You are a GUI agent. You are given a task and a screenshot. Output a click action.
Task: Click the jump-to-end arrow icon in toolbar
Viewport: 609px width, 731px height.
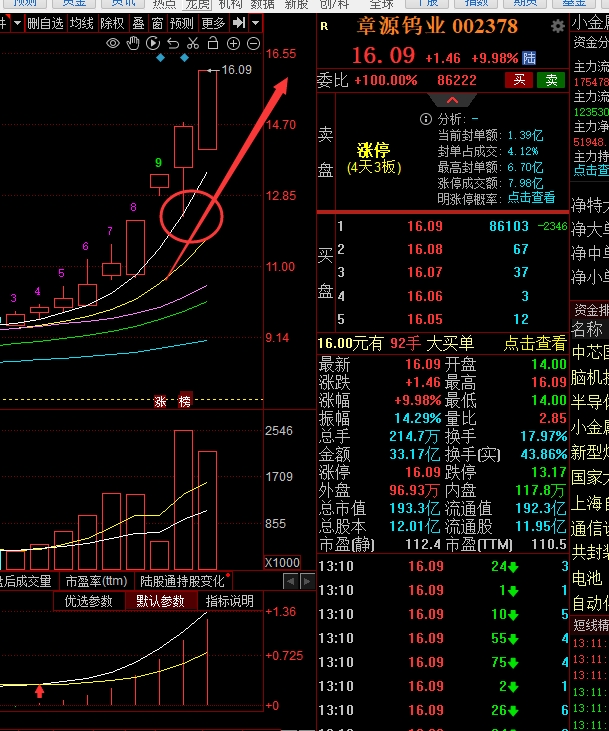coord(239,22)
